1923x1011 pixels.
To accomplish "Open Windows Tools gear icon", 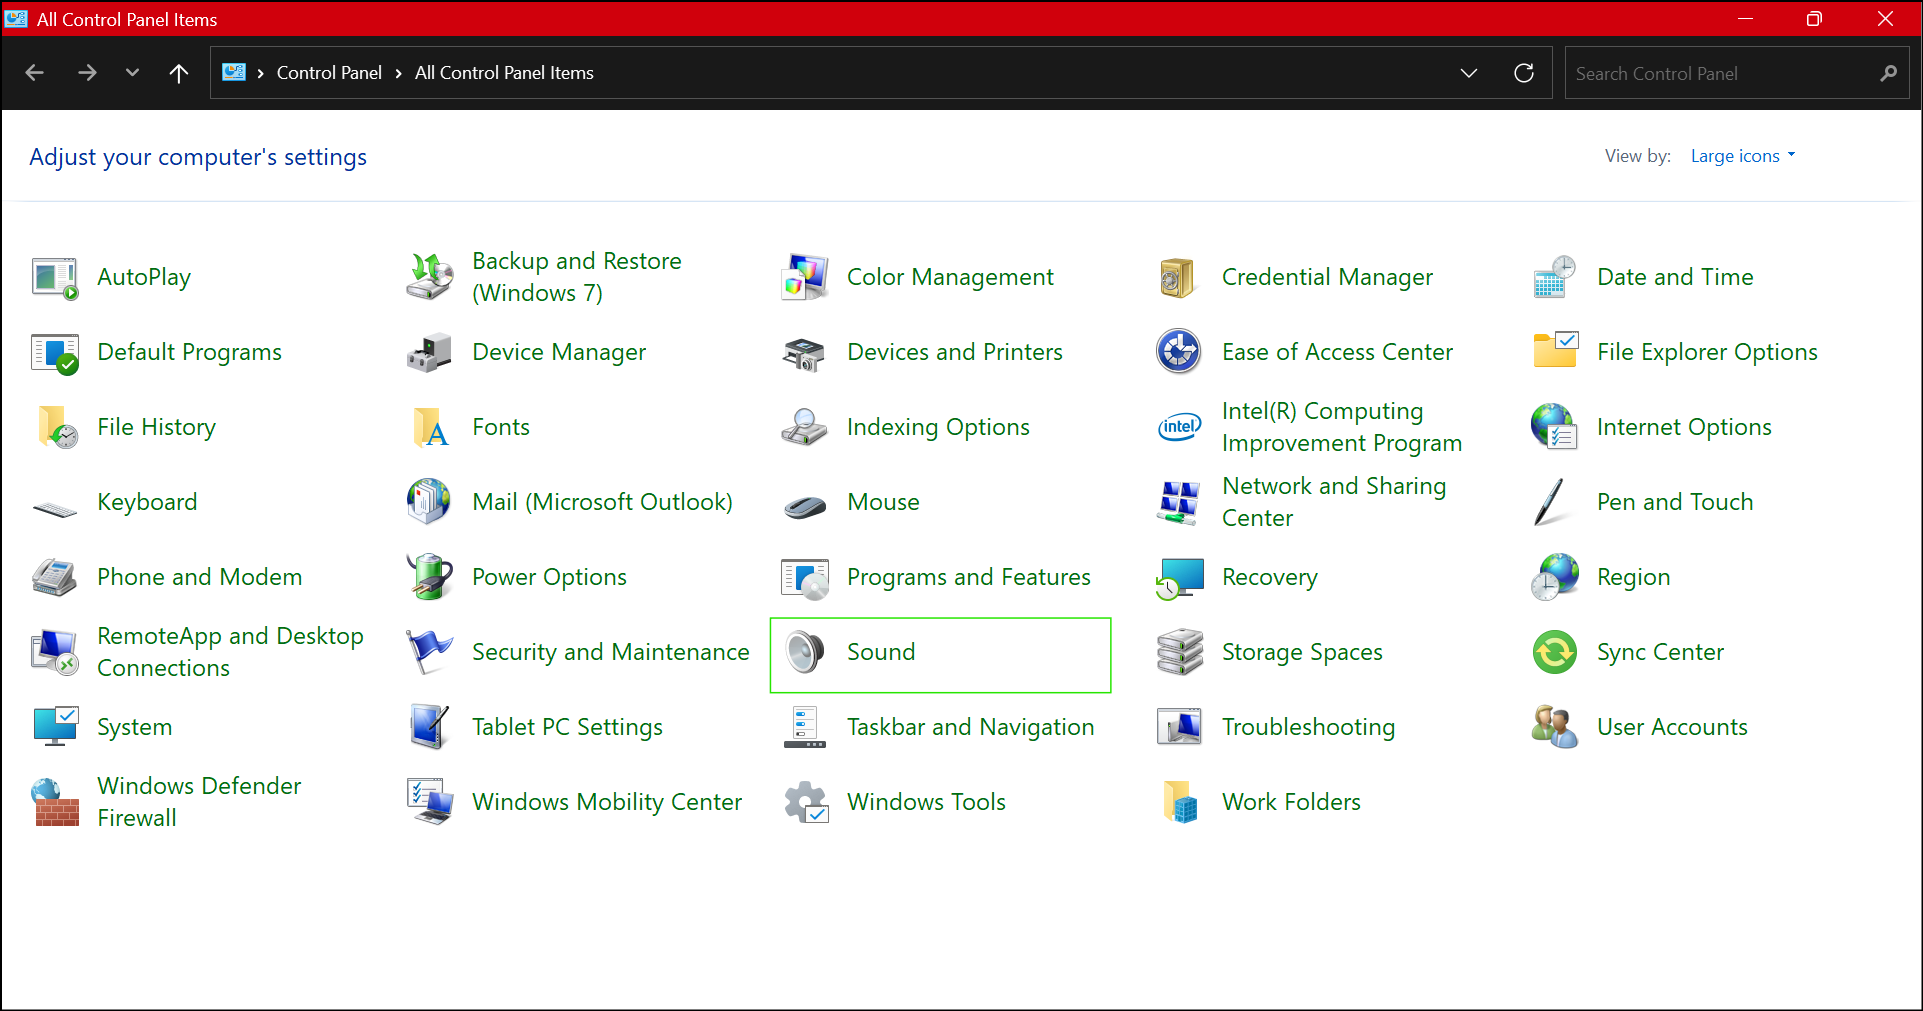I will point(805,802).
